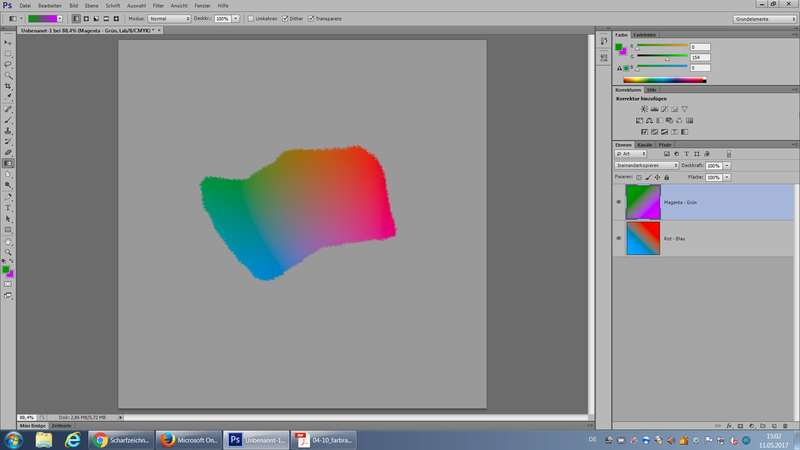Click the Delete layer trash icon
This screenshot has width=800, height=450.
coord(786,424)
